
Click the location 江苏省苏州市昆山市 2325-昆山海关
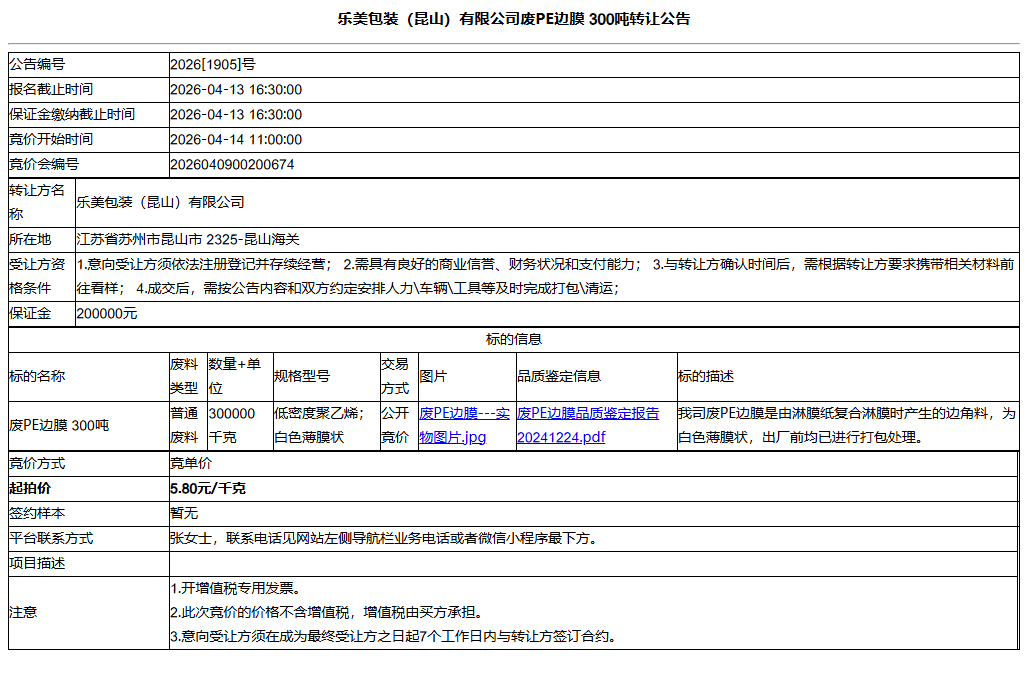(x=188, y=239)
